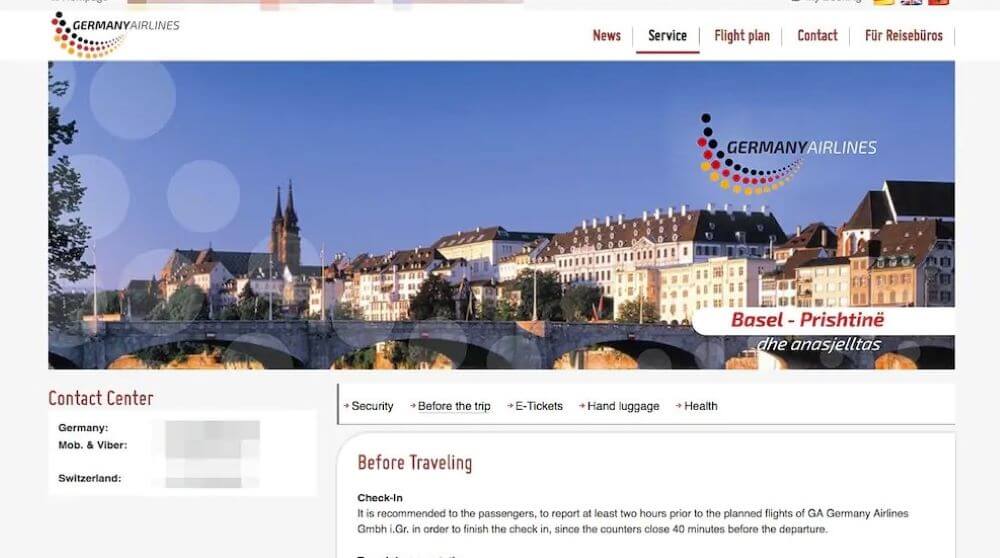Screen dimensions: 1000x558
Task: Open the Contact page in navigation
Action: (x=817, y=36)
